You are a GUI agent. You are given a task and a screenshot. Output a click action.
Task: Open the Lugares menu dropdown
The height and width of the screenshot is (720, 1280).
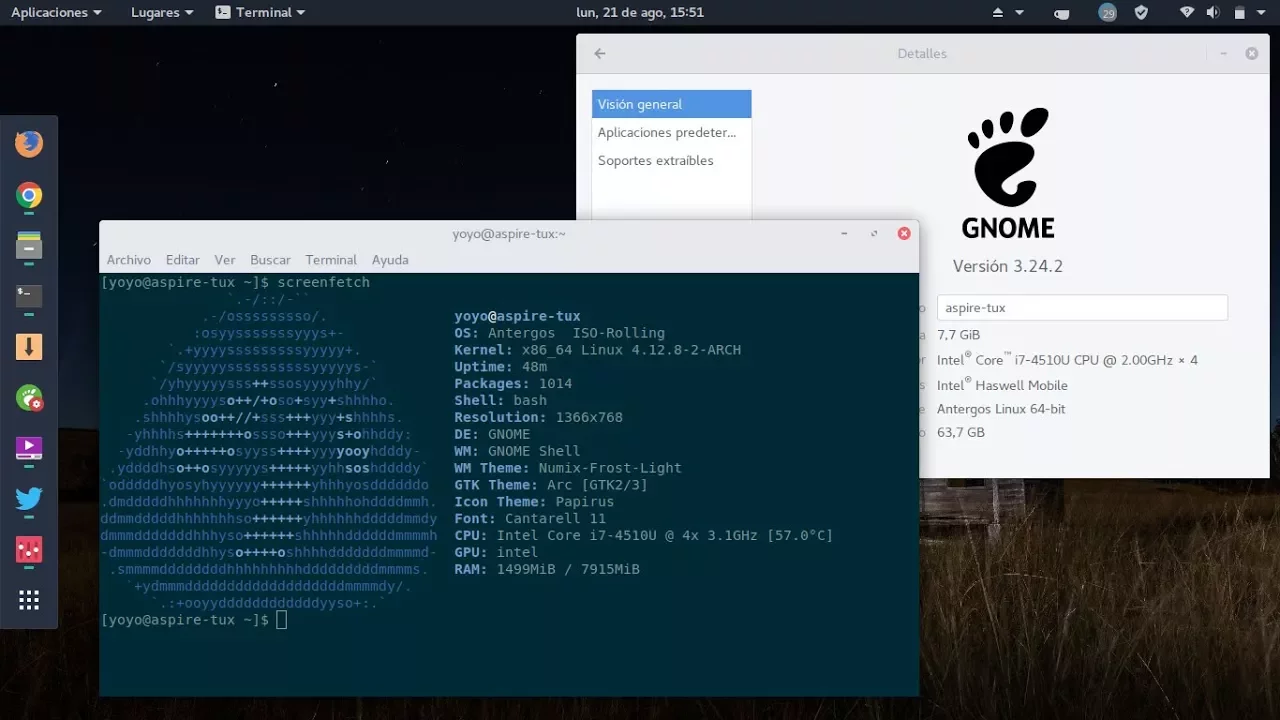point(163,13)
